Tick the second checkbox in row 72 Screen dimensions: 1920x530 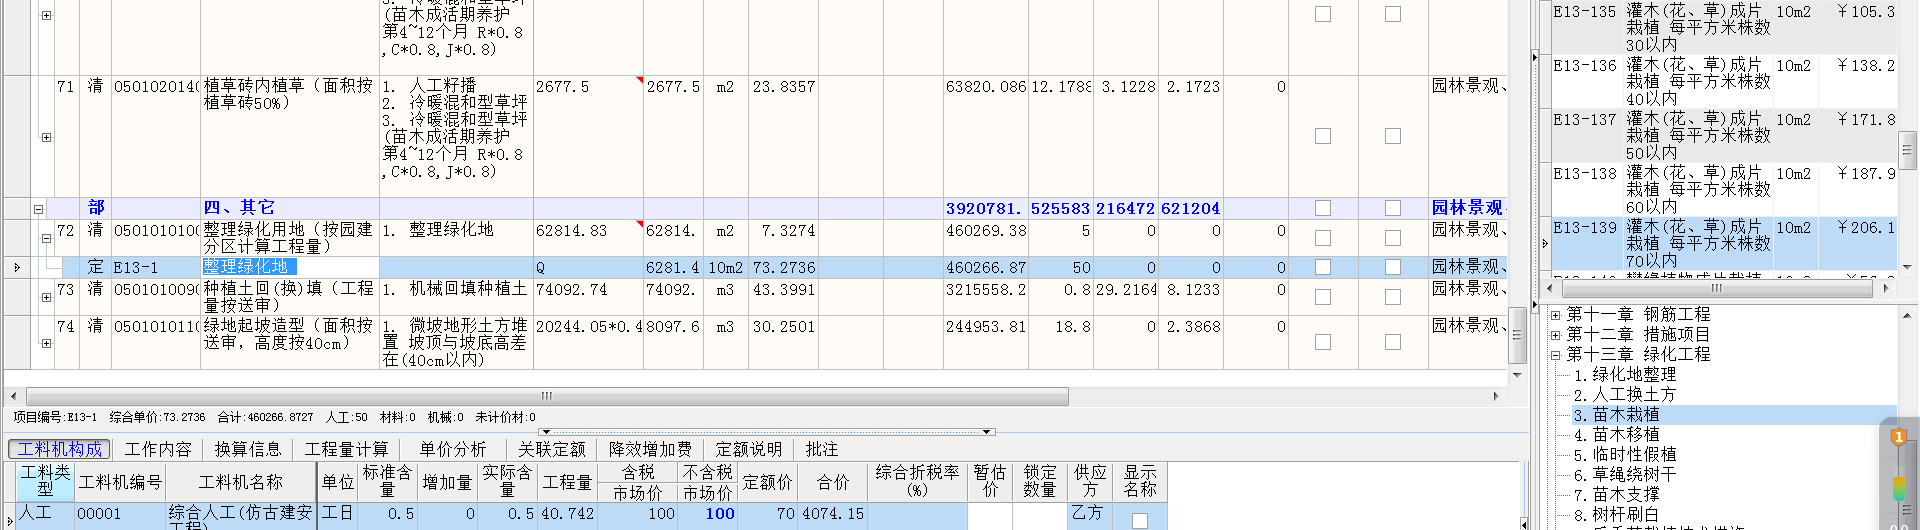(x=1393, y=238)
